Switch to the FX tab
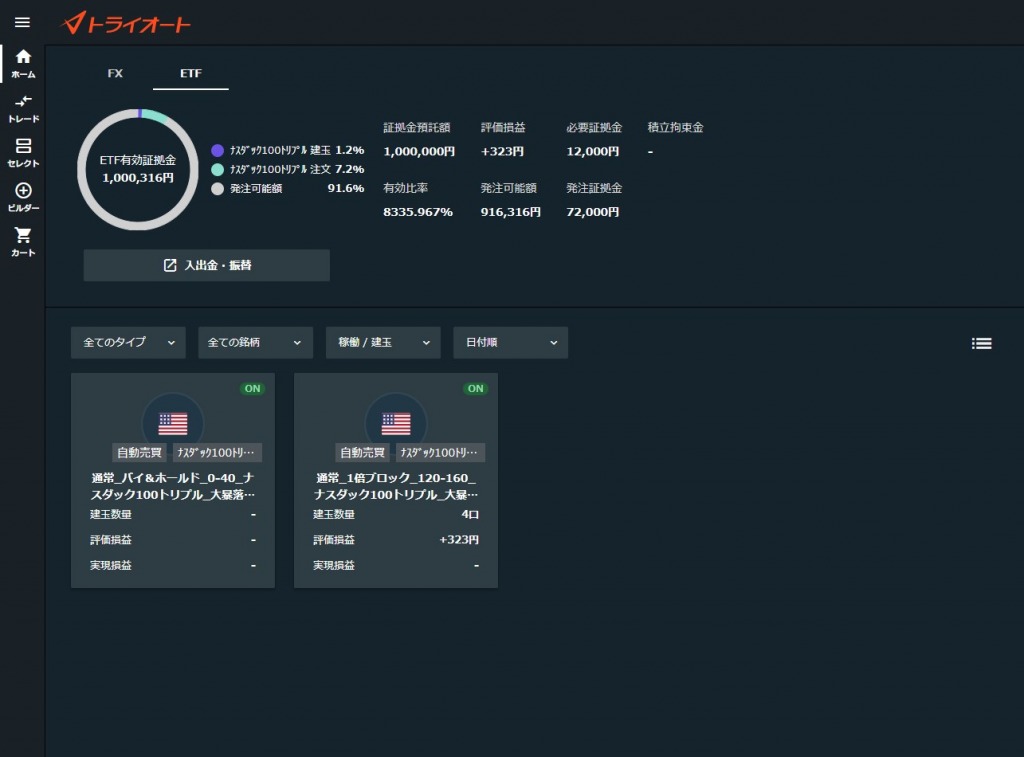This screenshot has width=1024, height=757. tap(115, 74)
